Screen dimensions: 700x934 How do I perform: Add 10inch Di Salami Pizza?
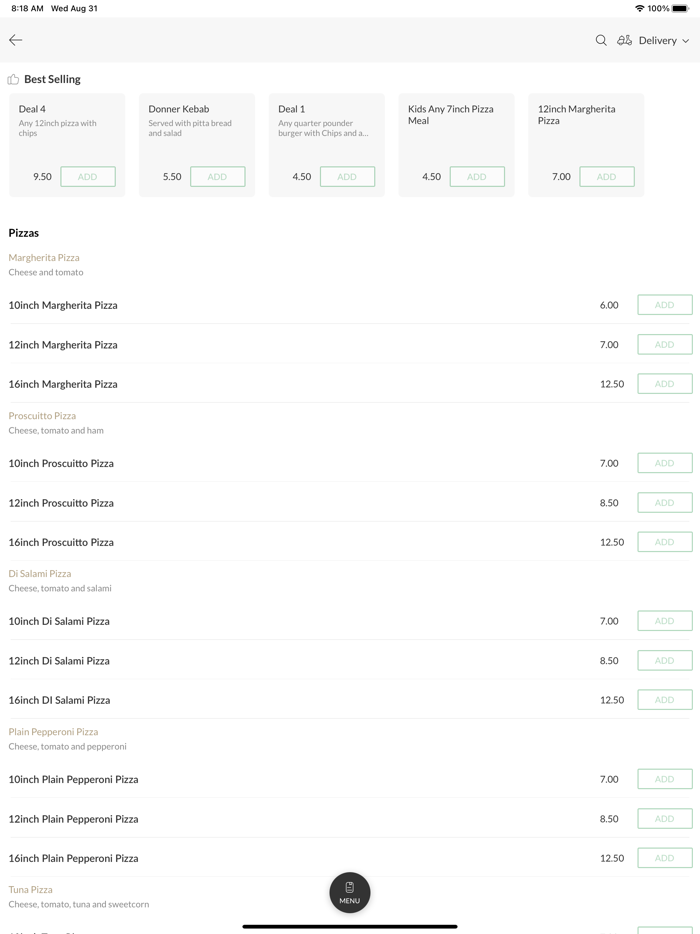665,621
